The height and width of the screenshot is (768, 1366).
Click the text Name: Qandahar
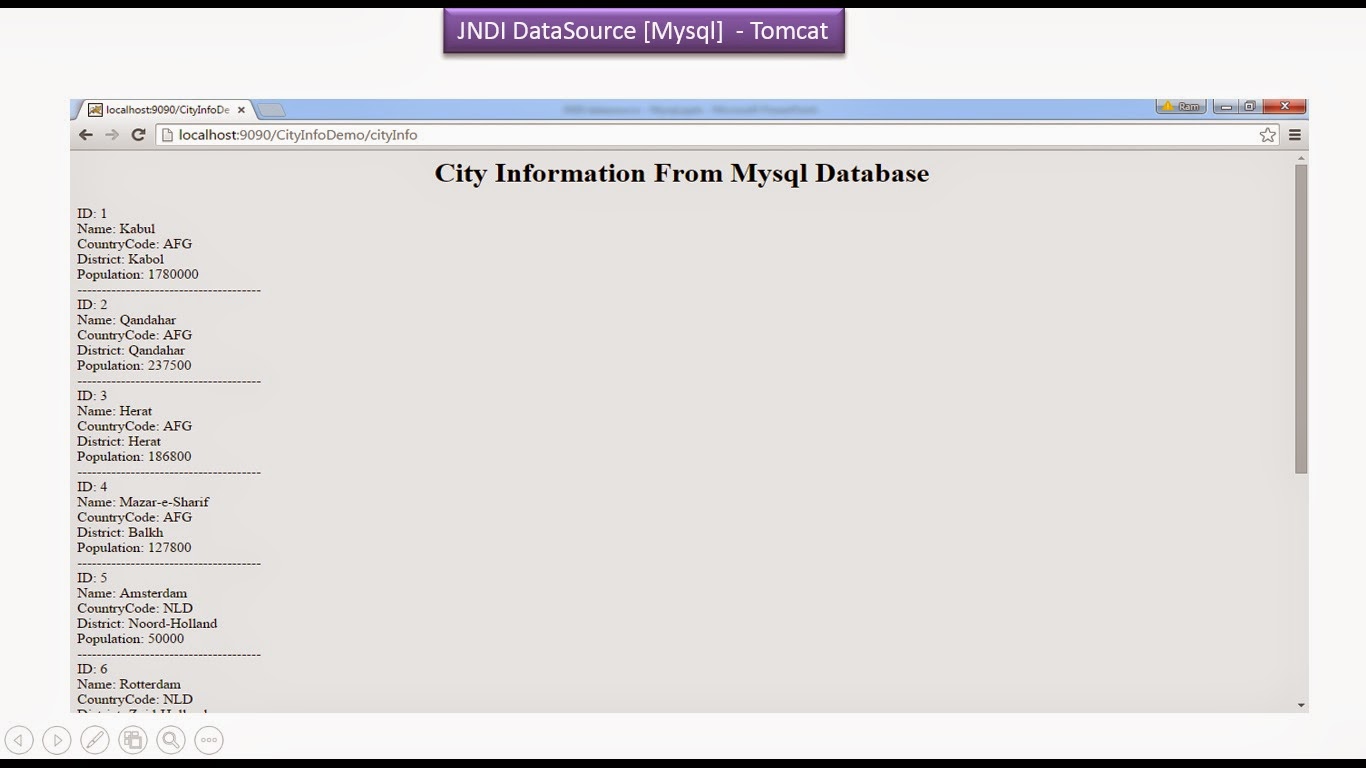[126, 320]
